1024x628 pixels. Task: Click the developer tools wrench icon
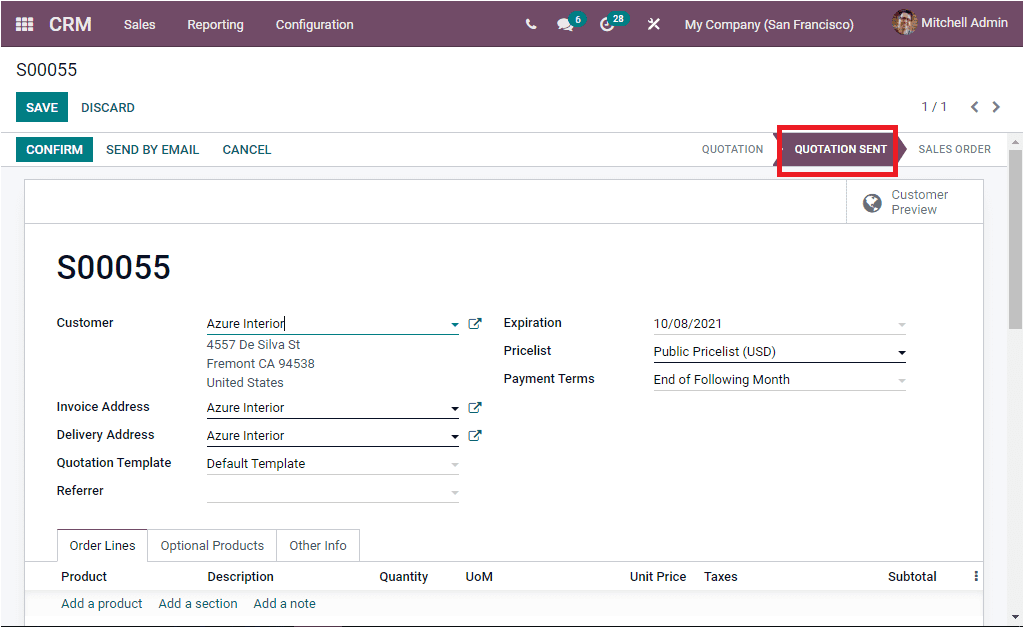tap(654, 23)
